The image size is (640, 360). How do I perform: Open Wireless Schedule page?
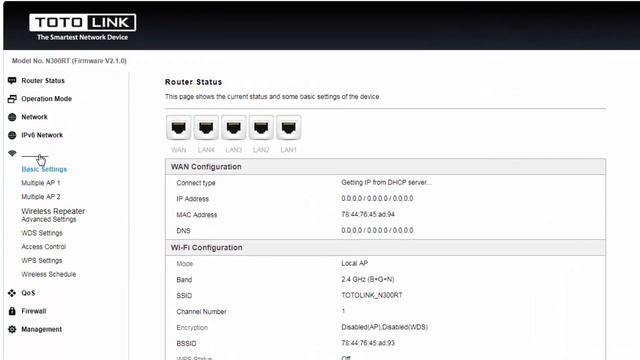click(x=49, y=274)
